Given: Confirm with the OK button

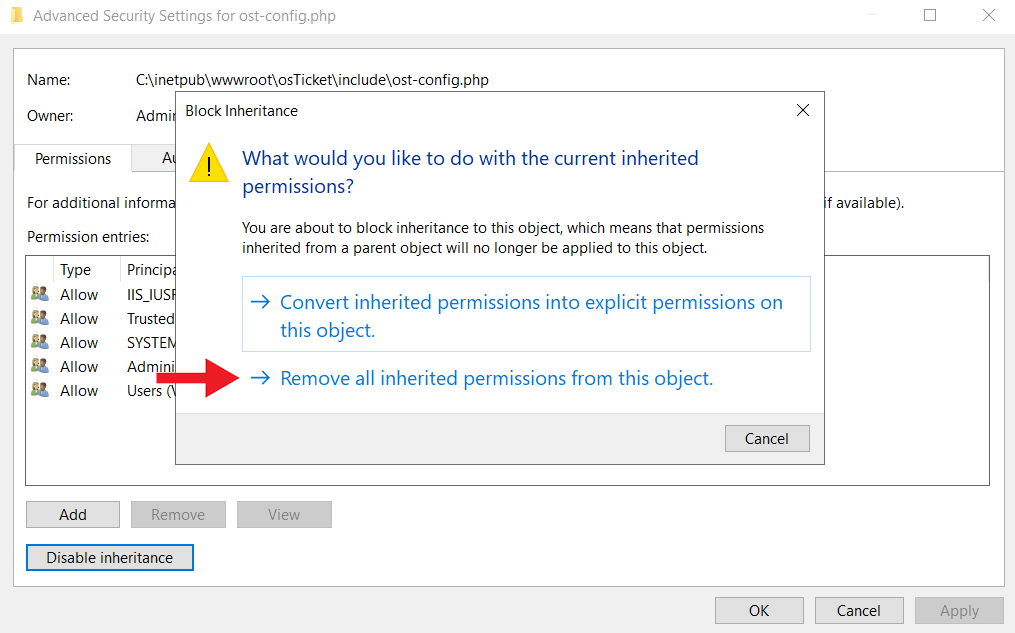Looking at the screenshot, I should pyautogui.click(x=759, y=610).
